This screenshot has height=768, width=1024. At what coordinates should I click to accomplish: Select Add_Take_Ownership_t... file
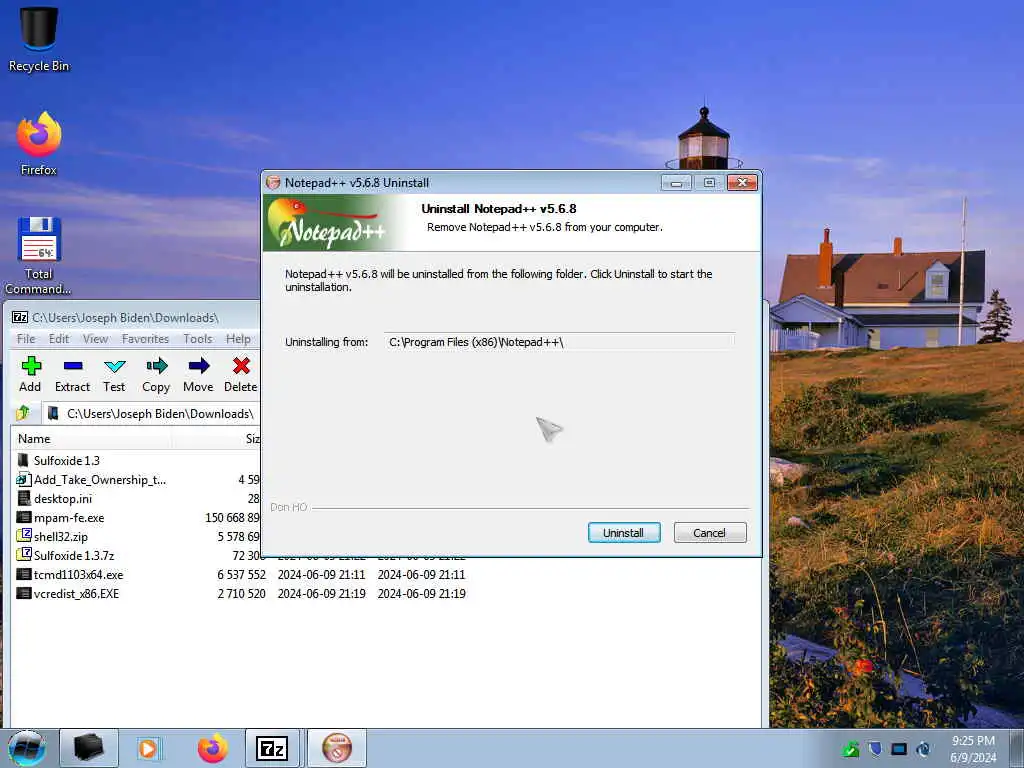coord(99,480)
